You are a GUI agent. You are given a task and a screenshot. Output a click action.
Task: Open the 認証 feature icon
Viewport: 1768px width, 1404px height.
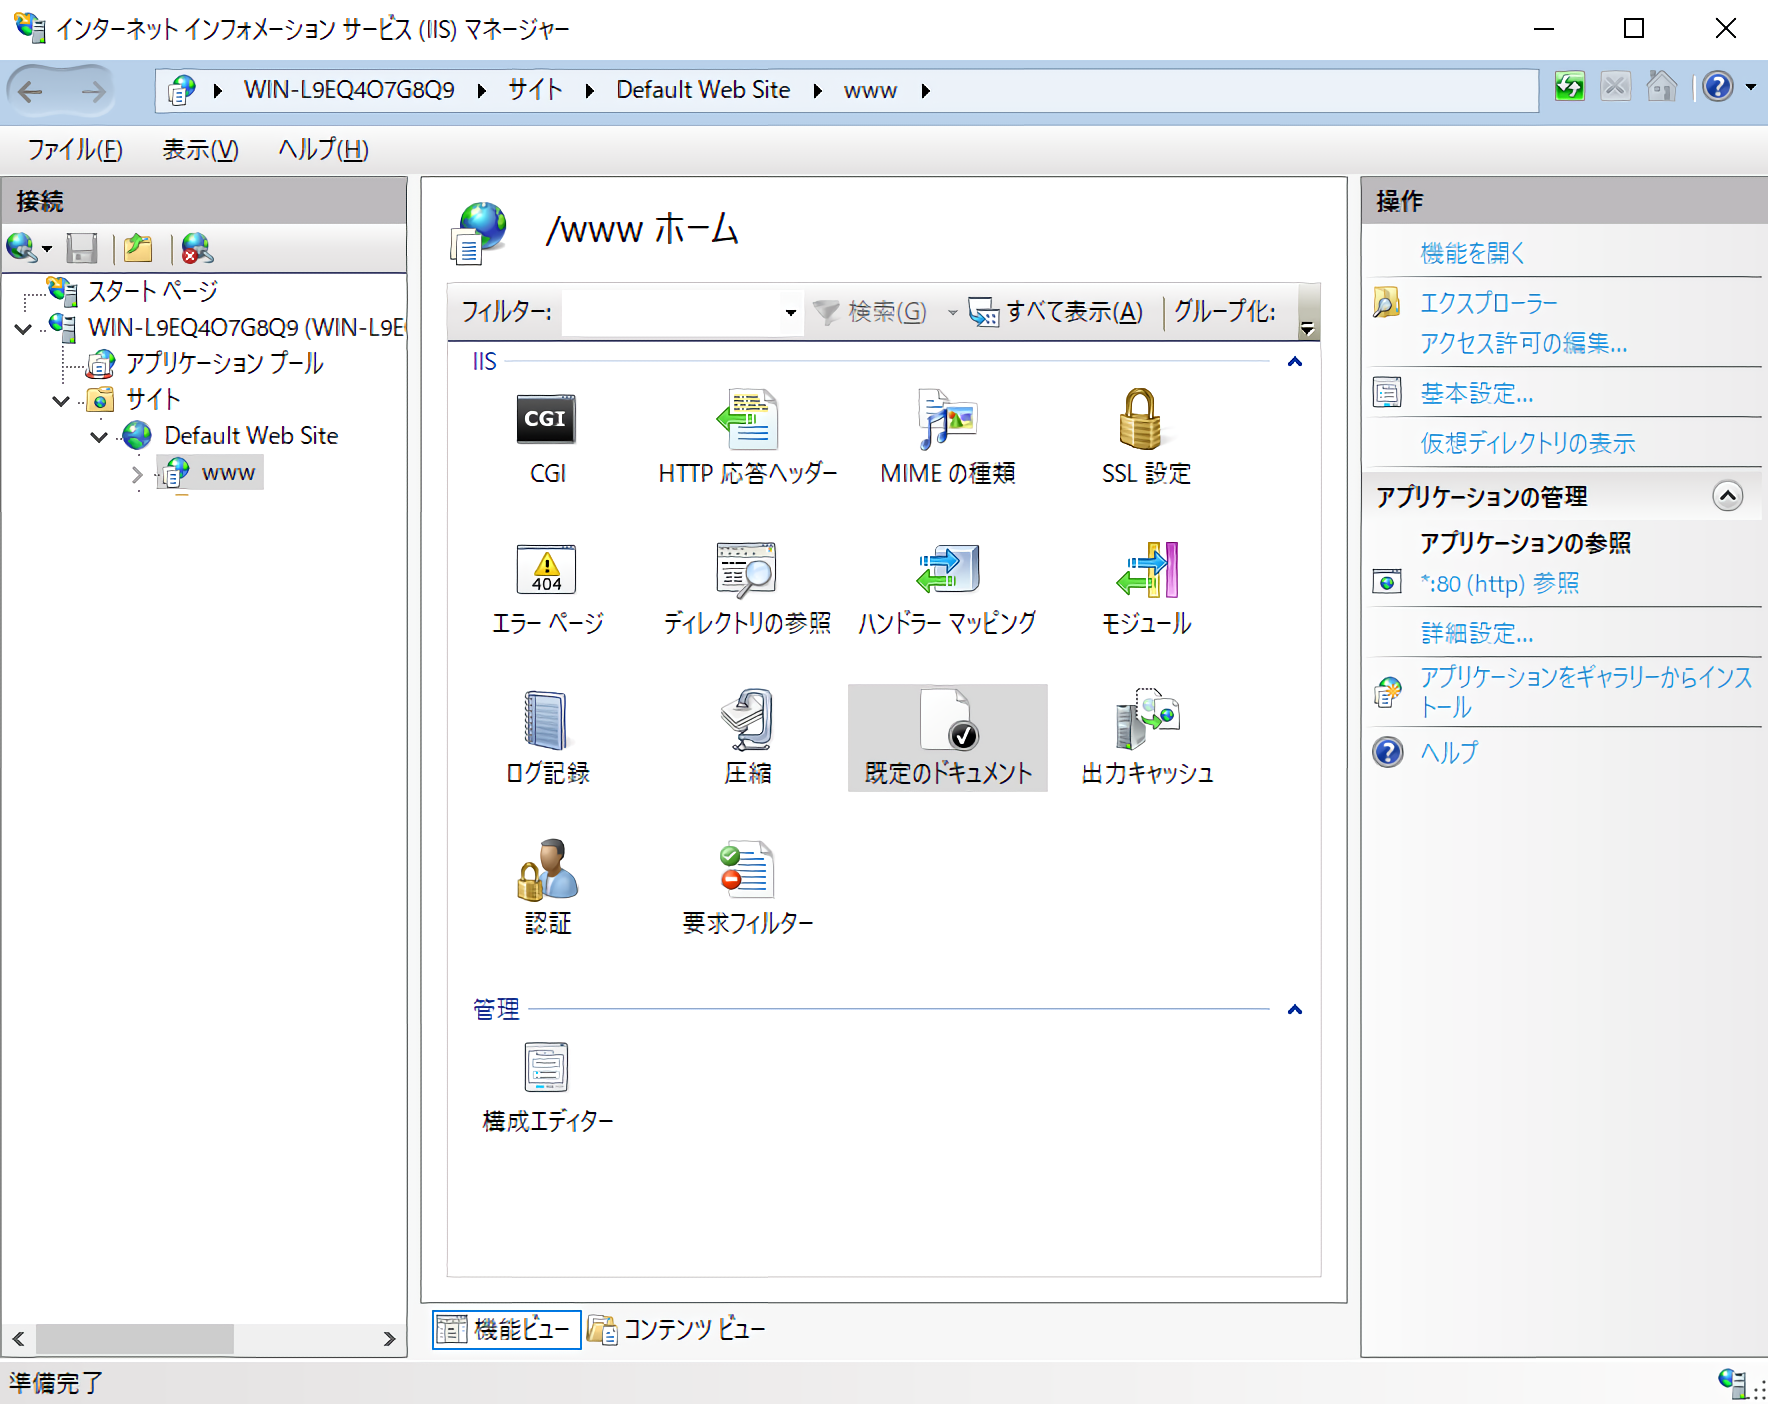click(x=546, y=870)
